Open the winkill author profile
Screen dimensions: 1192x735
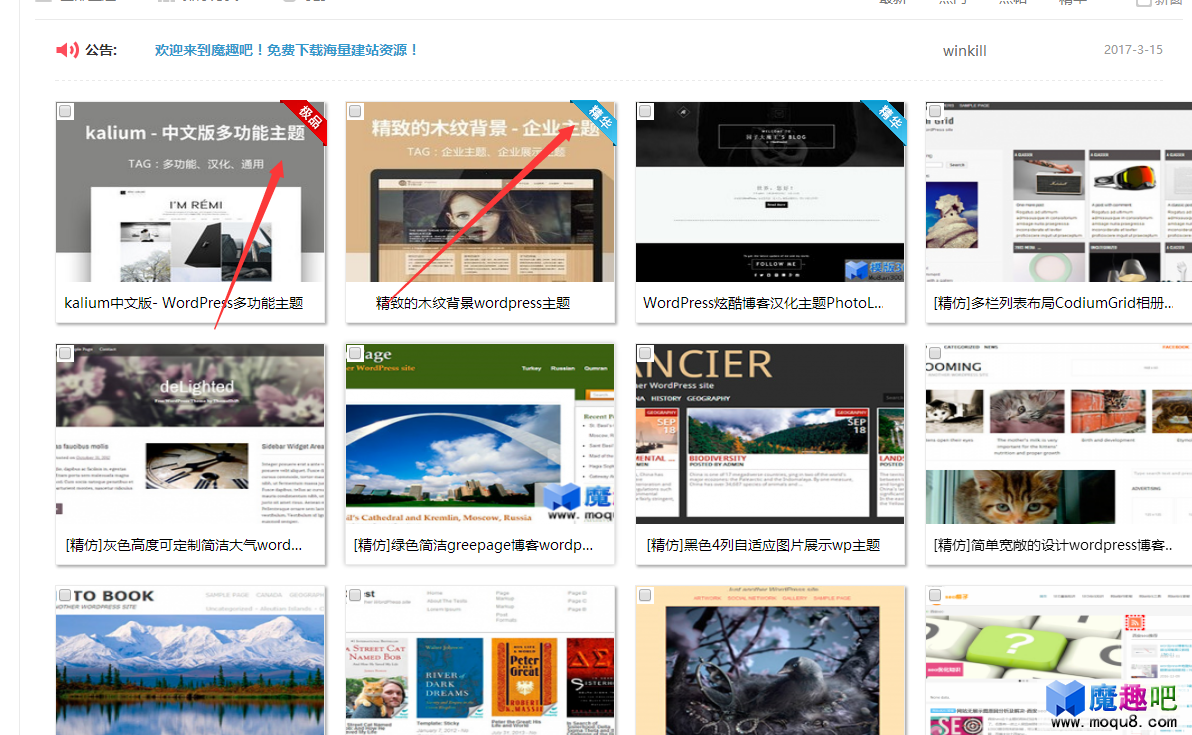965,51
